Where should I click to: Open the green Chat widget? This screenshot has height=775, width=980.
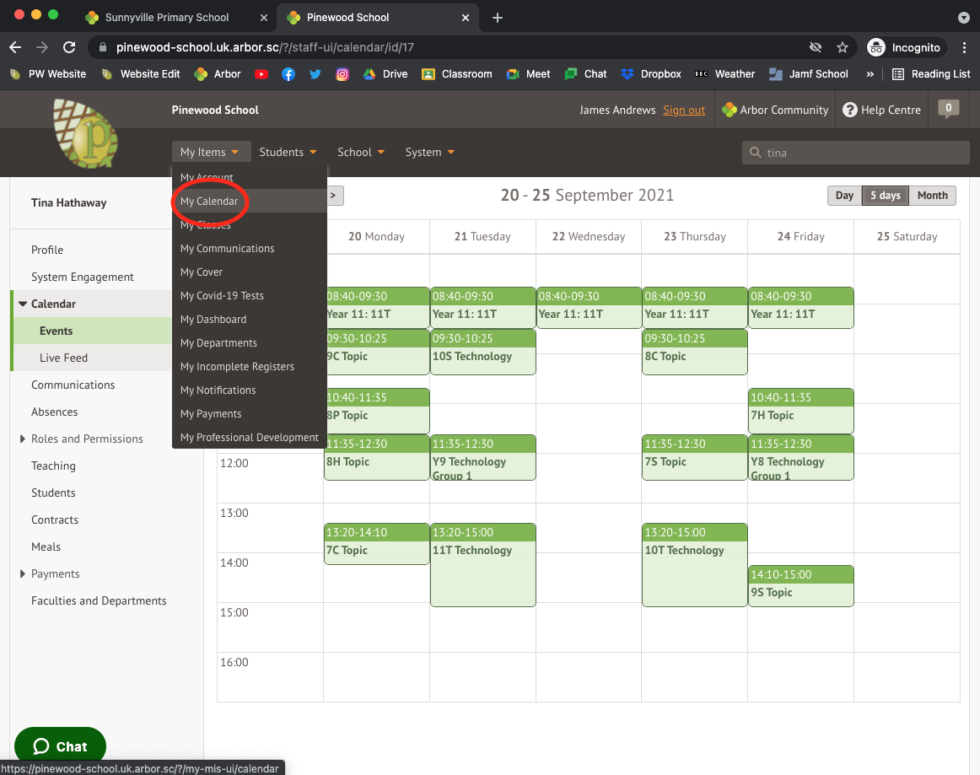pos(60,746)
